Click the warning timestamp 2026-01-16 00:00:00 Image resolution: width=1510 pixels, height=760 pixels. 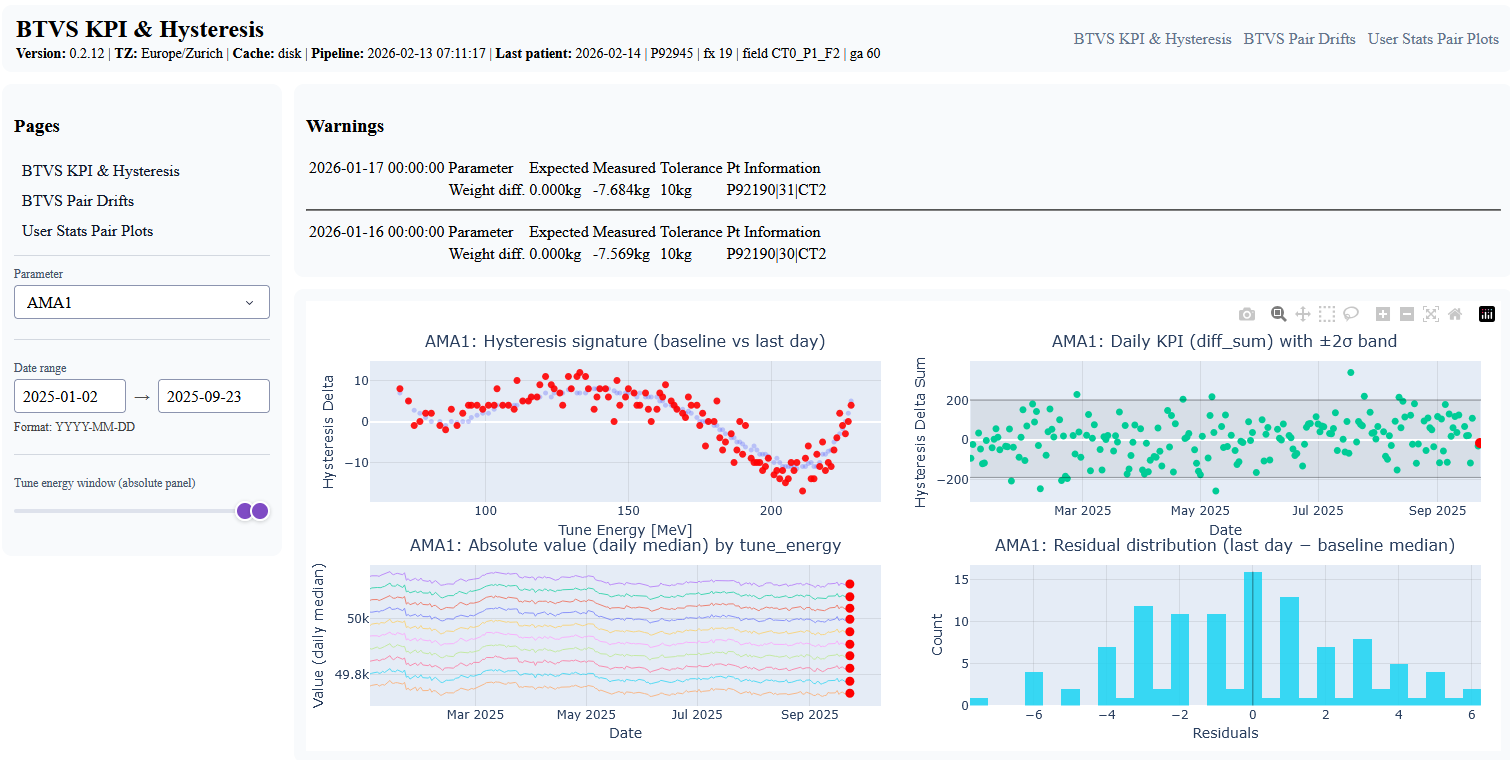(377, 232)
